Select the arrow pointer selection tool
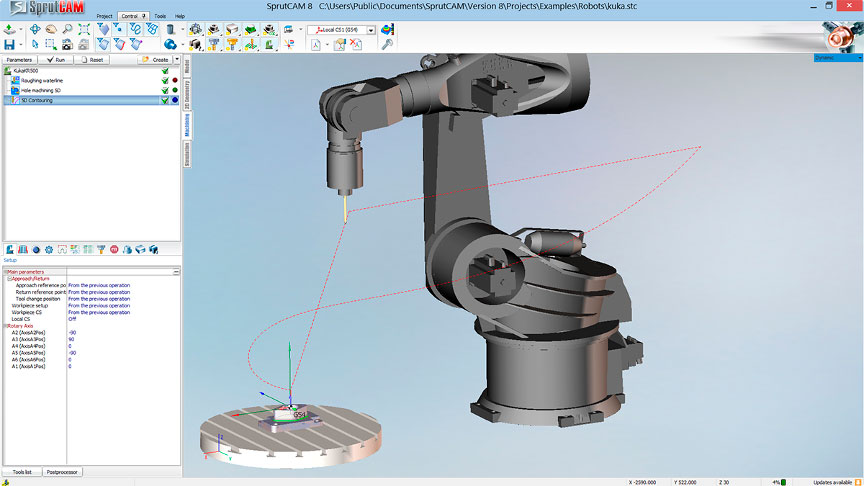 pos(35,45)
